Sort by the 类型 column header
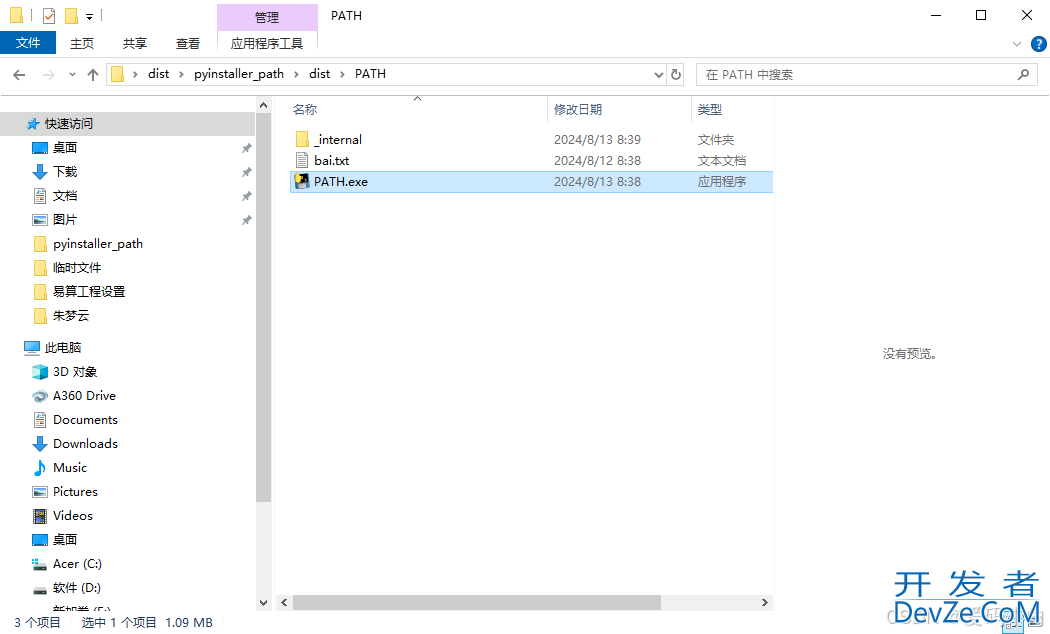The image size is (1050, 634). coord(710,110)
